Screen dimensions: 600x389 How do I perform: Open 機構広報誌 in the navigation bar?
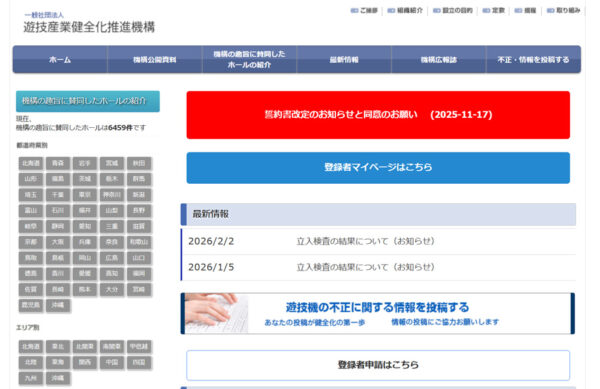click(439, 60)
